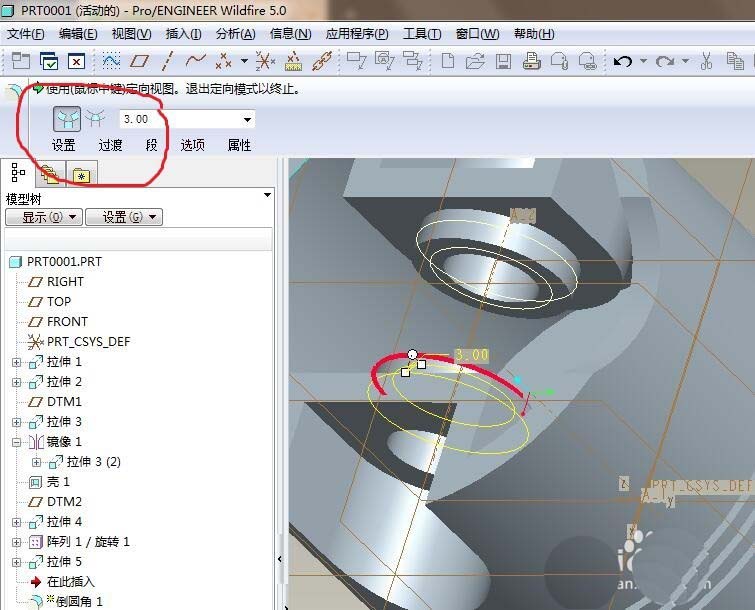The image size is (755, 610).
Task: Switch to the folder browser navigator tab
Action: (50, 174)
